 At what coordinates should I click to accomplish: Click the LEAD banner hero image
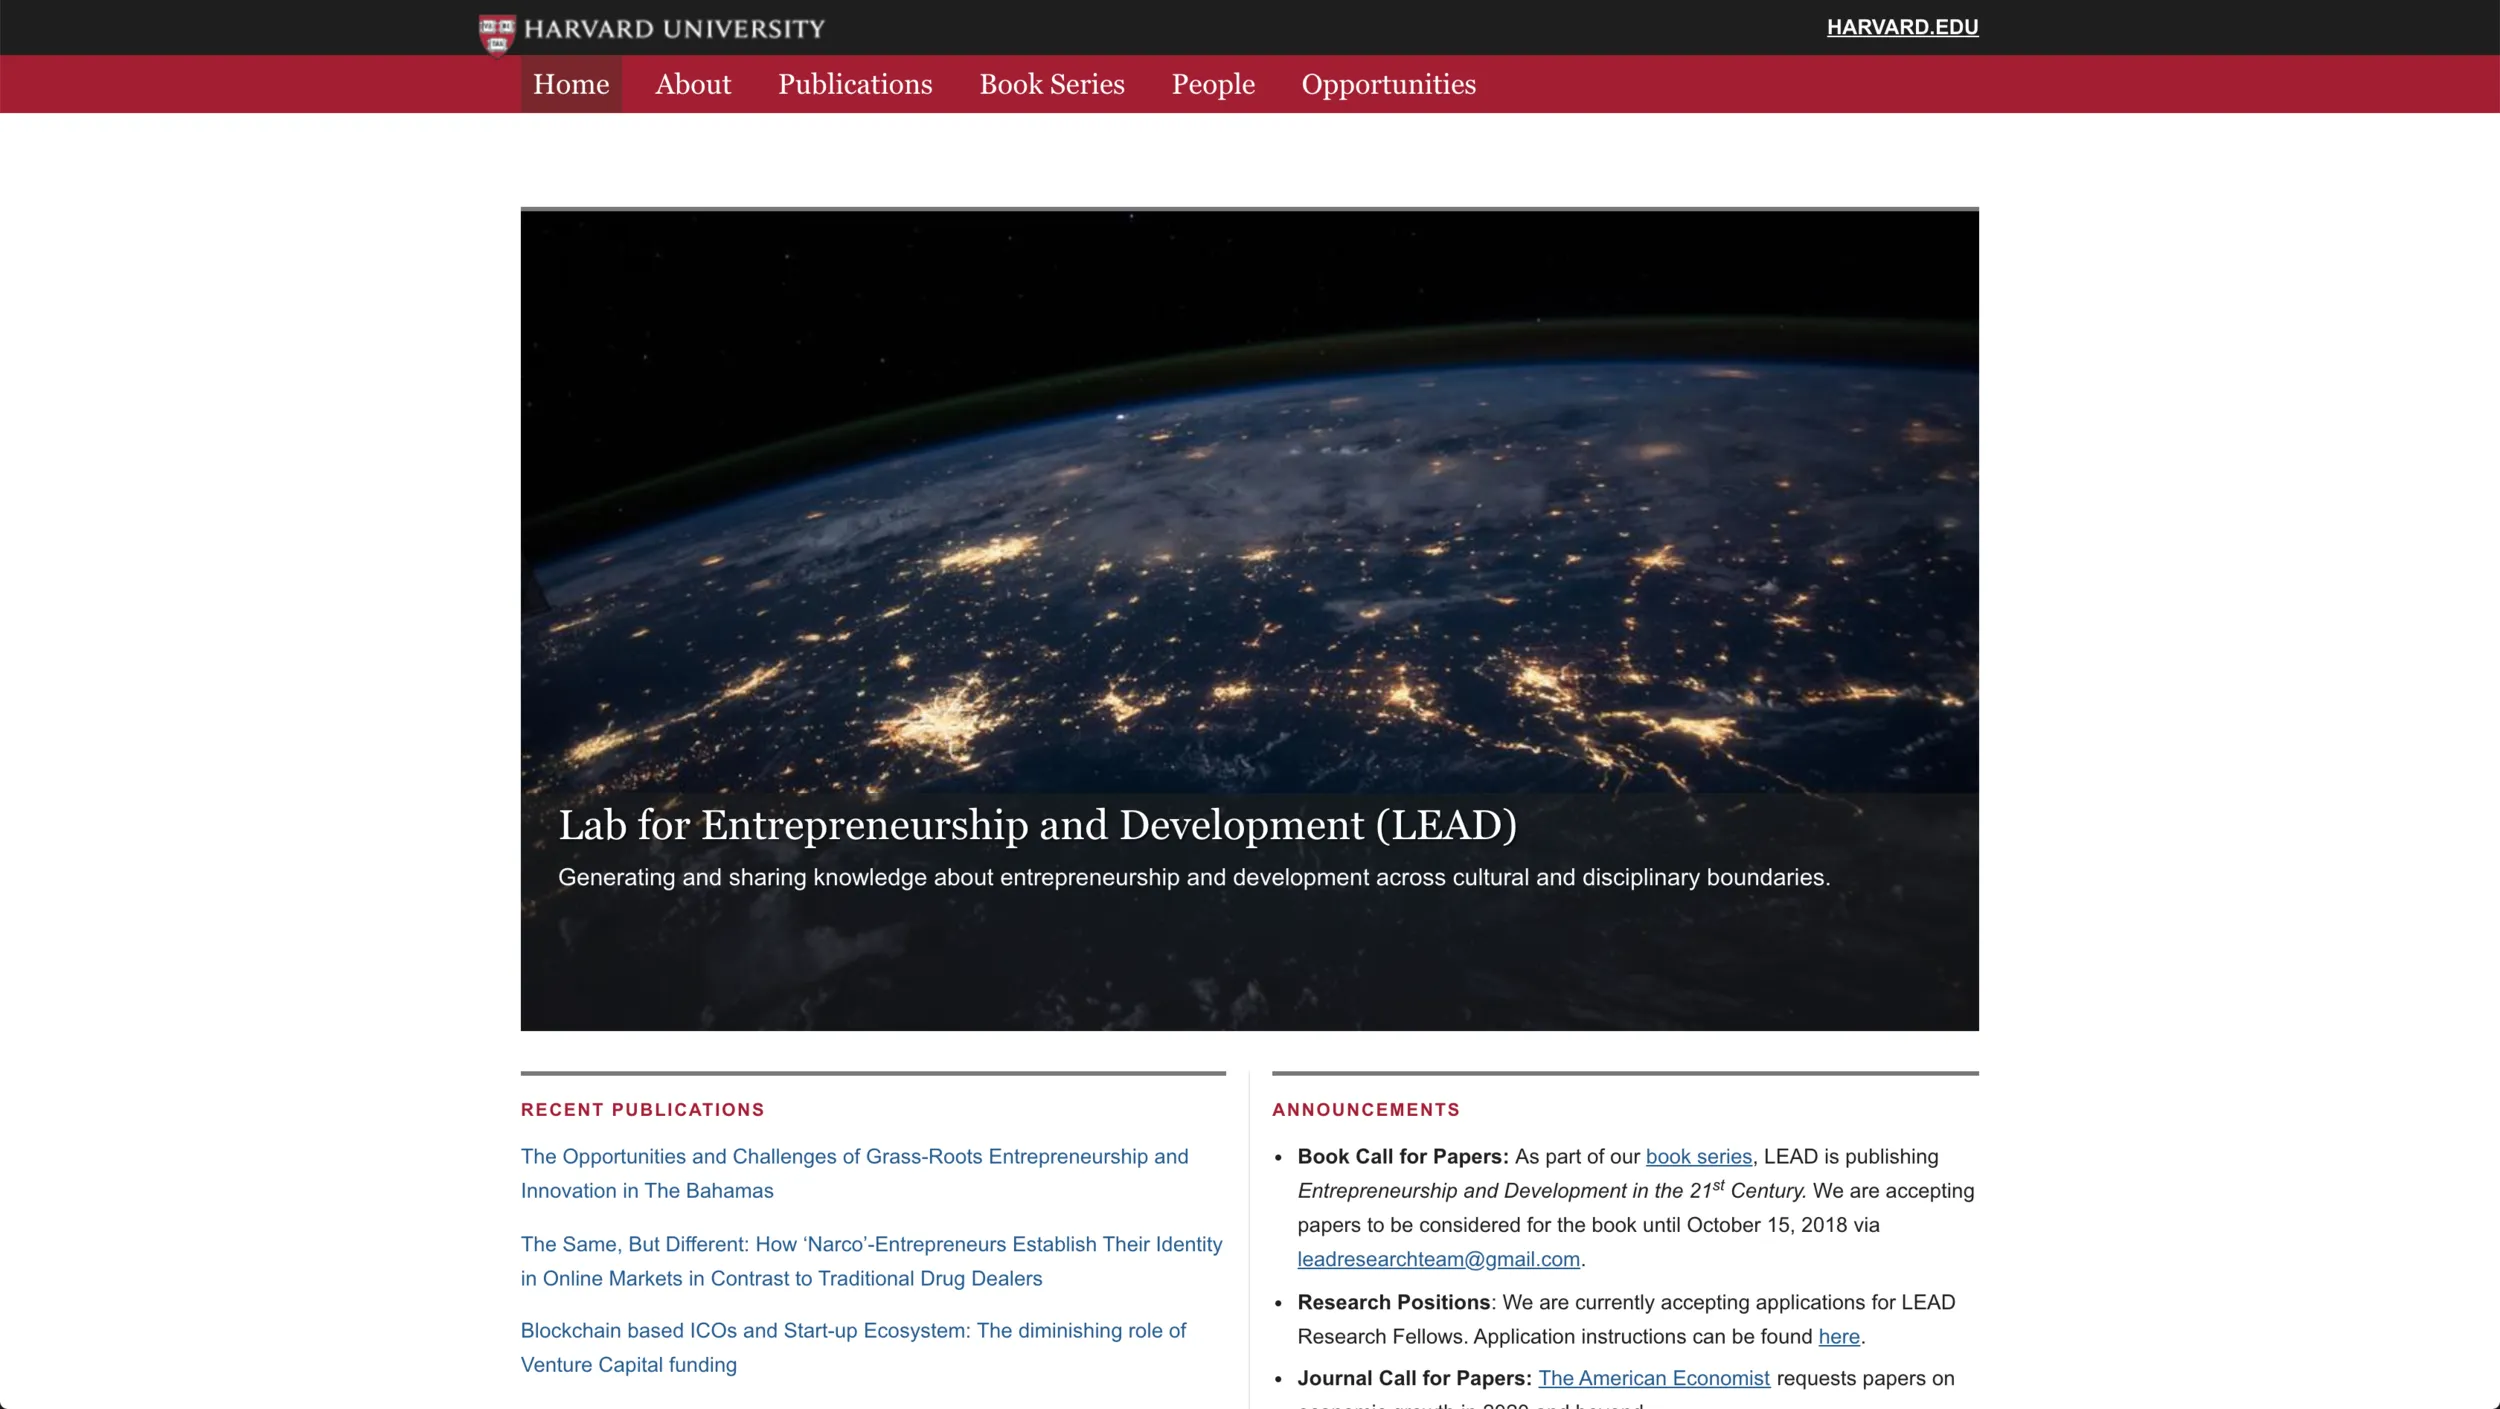[x=1249, y=500]
